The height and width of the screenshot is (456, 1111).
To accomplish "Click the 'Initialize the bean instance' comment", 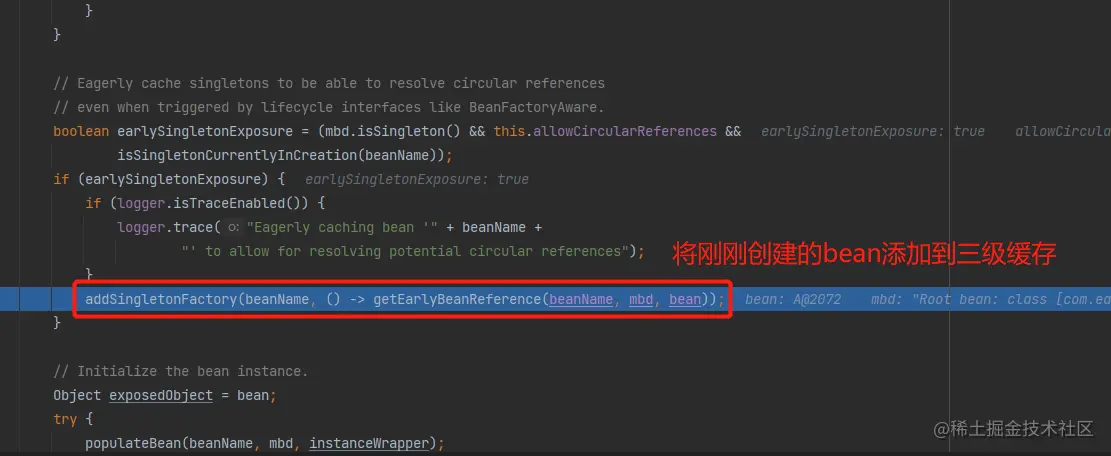I will coord(181,371).
